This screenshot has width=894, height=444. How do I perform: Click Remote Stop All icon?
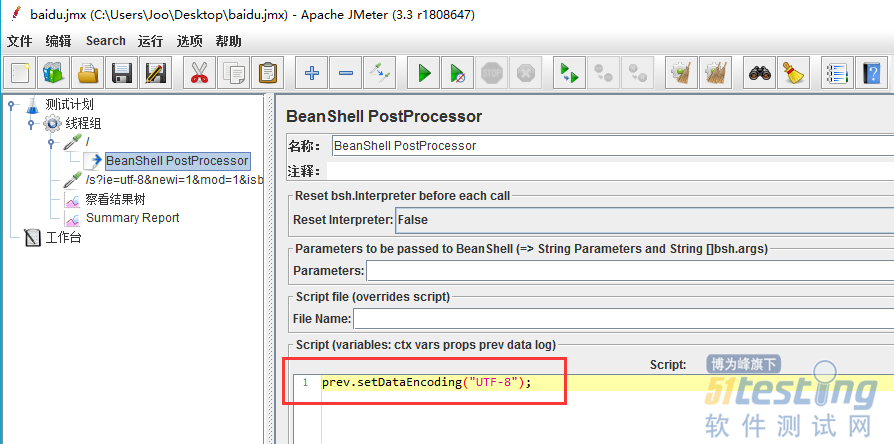click(x=603, y=73)
